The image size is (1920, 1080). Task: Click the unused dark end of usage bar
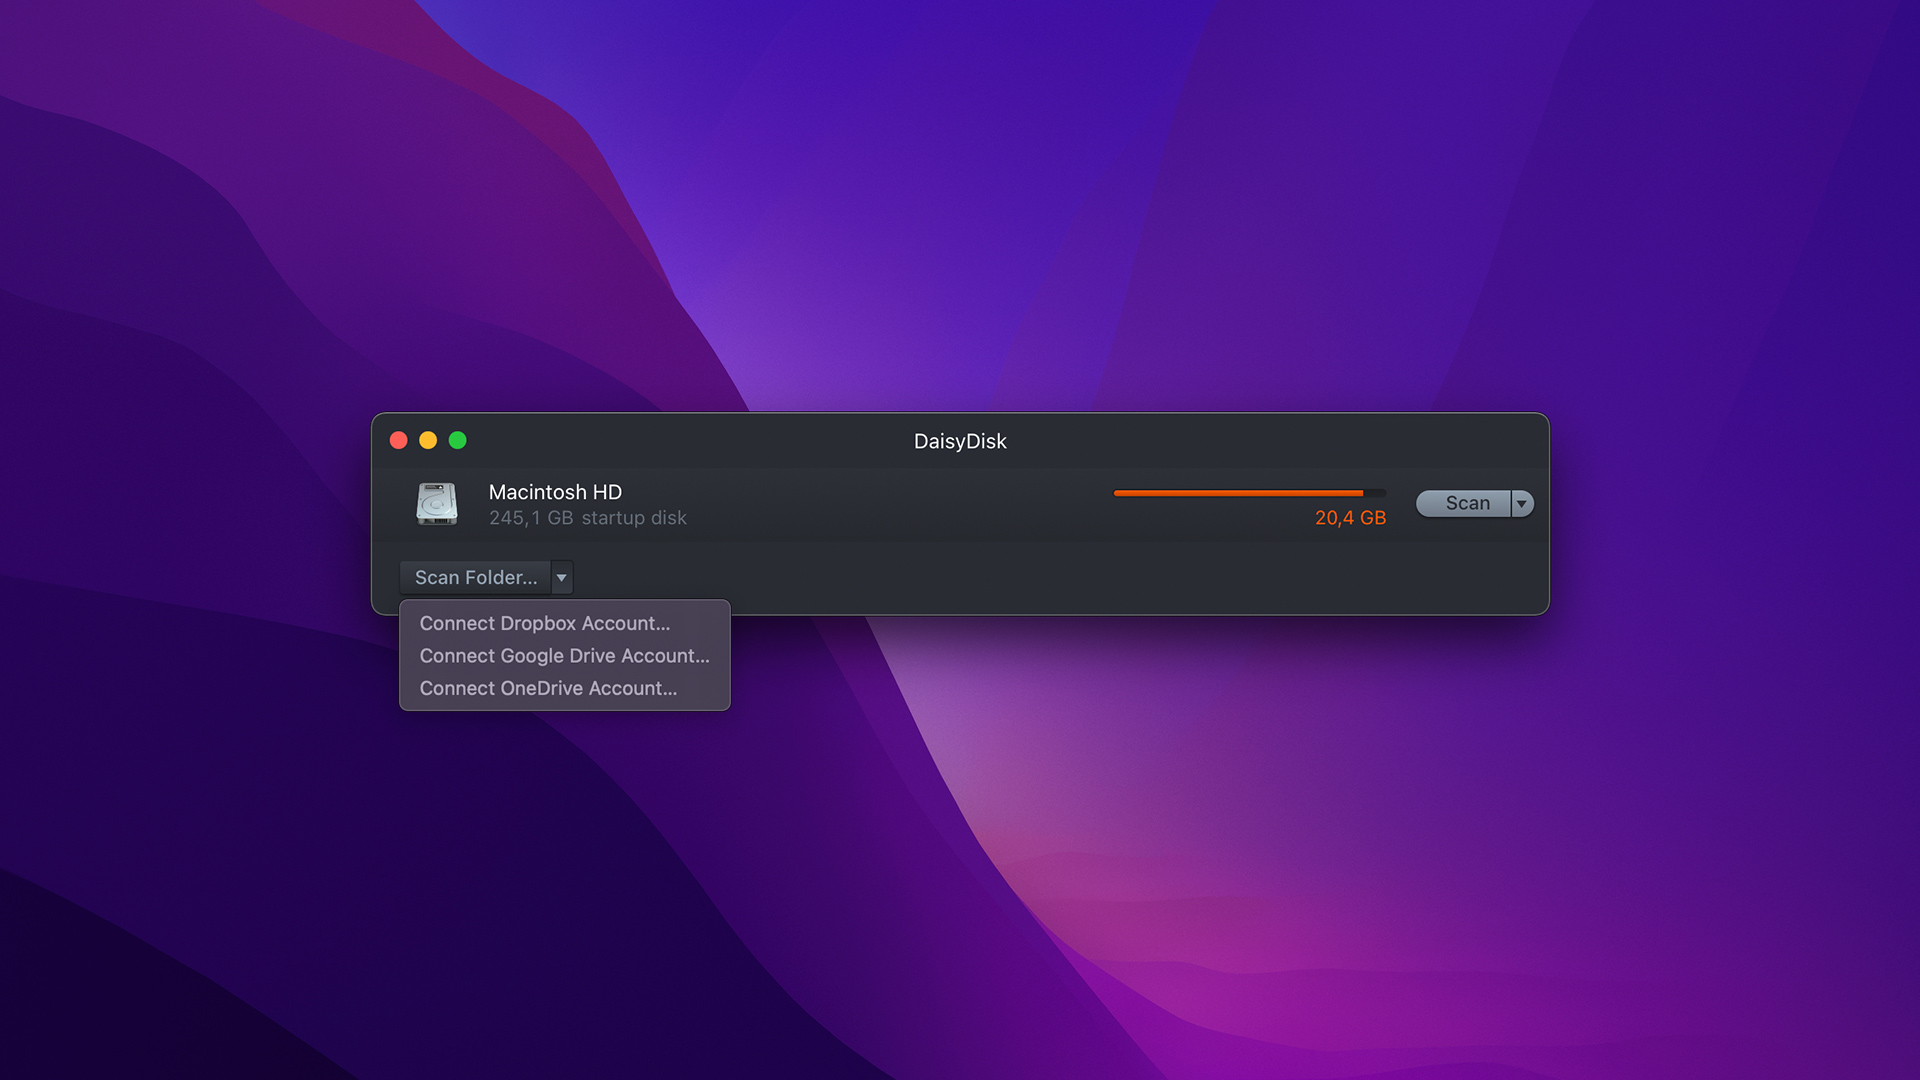coord(1376,493)
